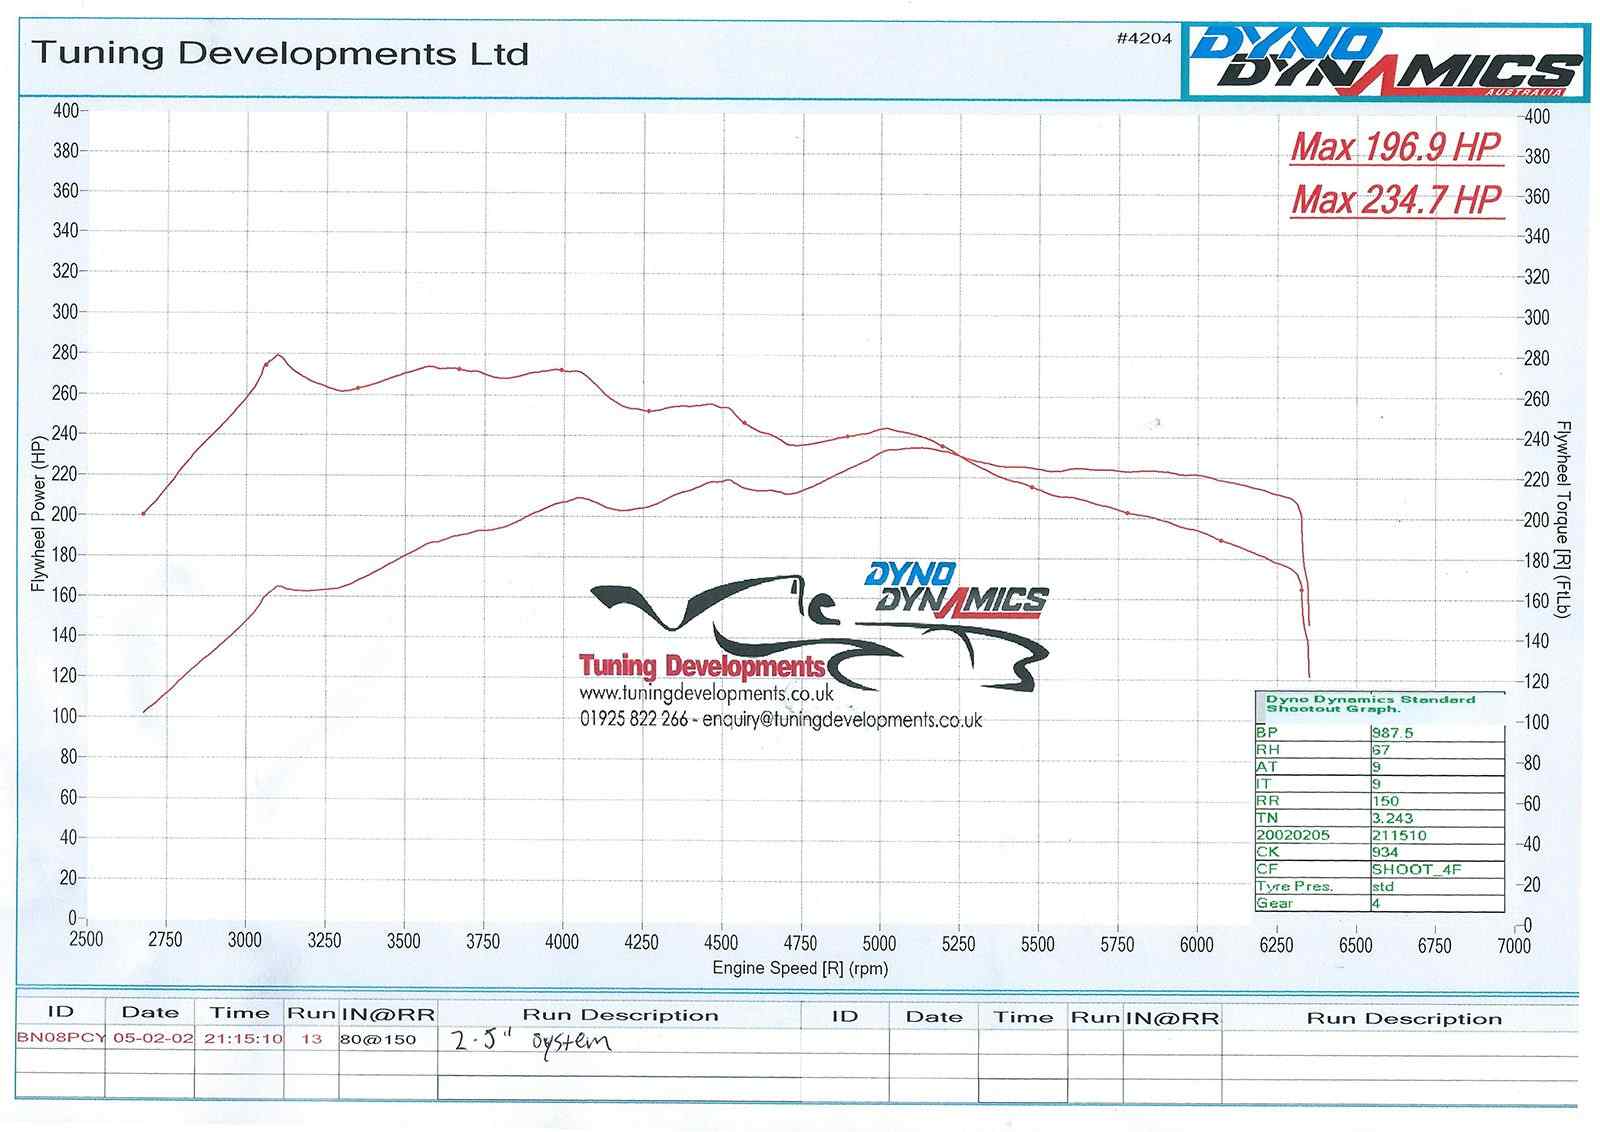The image size is (1600, 1132).
Task: Click the Dyno Dynamics watermark logo mid-graph
Action: pos(955,588)
